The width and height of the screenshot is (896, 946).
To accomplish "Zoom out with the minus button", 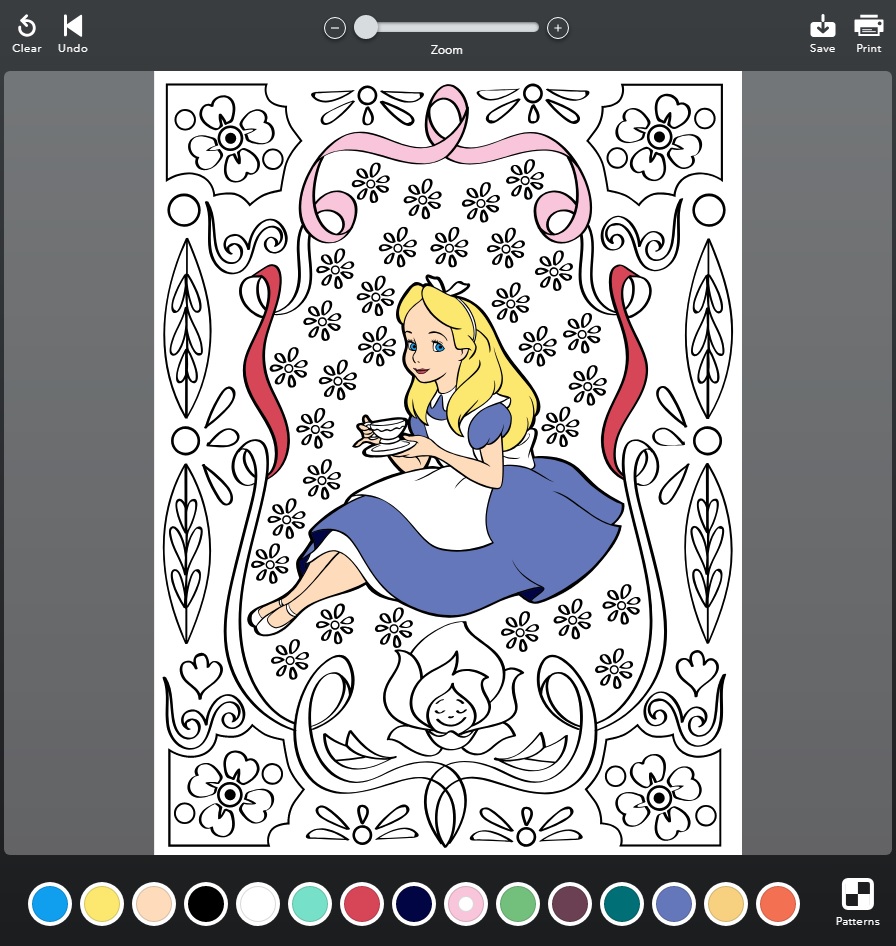I will pos(335,28).
